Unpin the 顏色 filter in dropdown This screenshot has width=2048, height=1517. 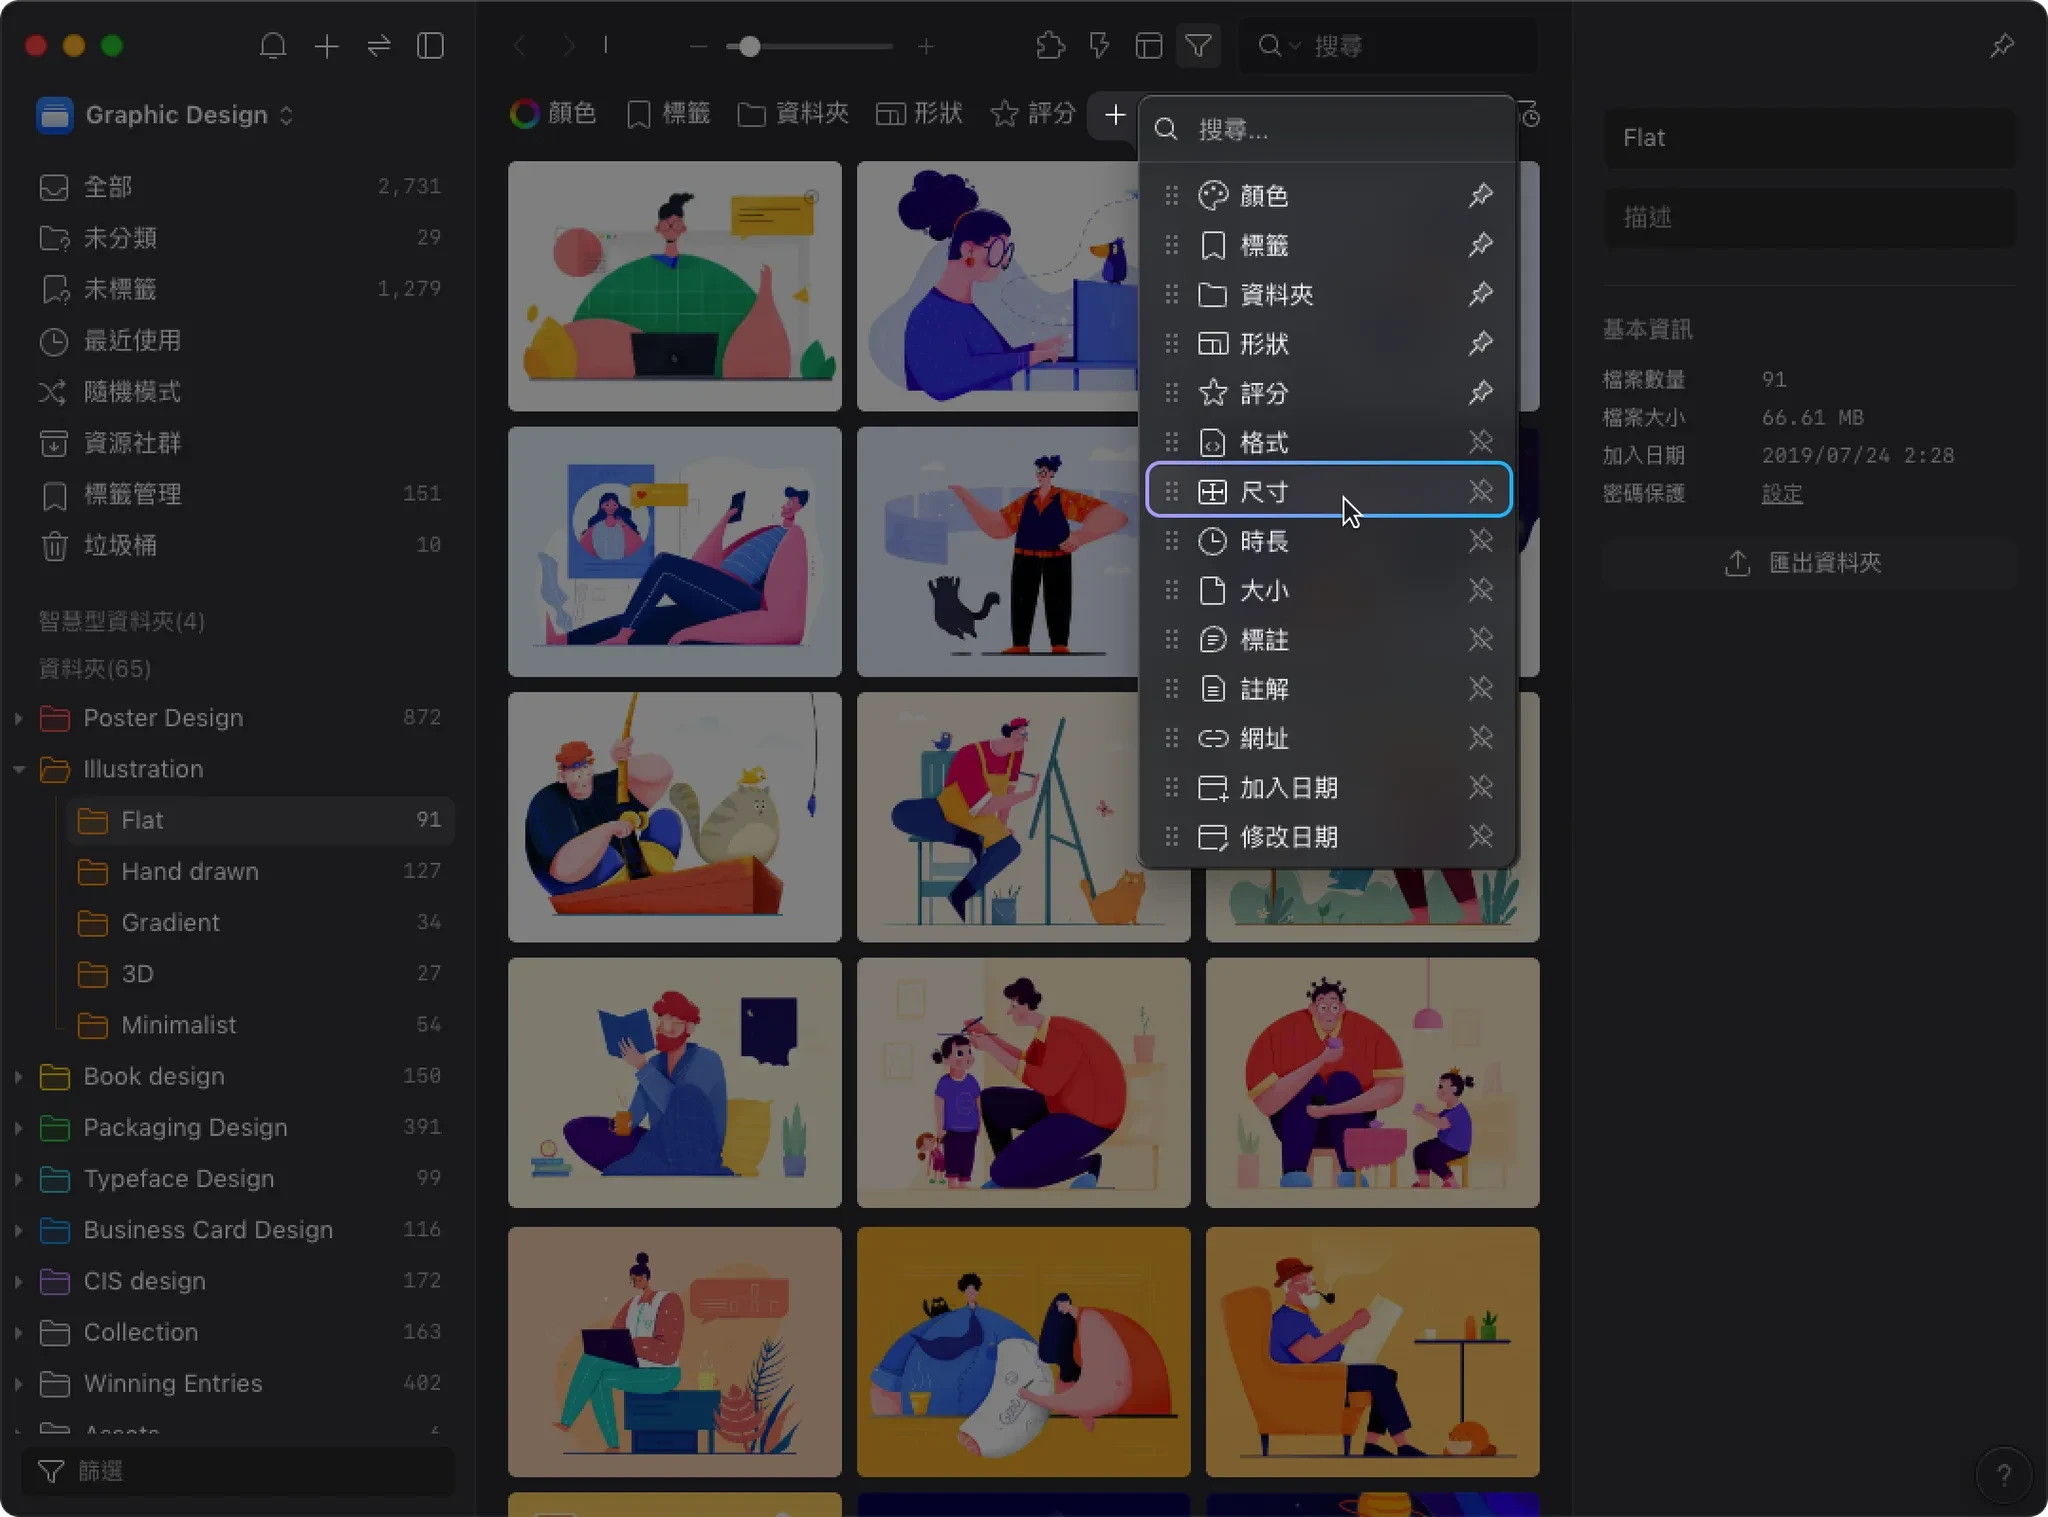1481,195
